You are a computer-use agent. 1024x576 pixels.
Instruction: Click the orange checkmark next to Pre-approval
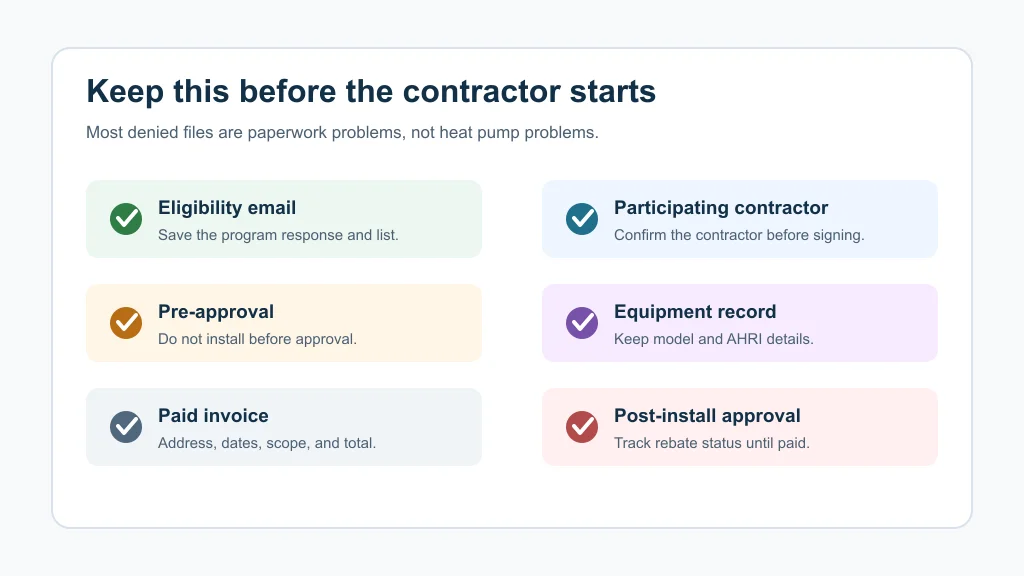click(126, 323)
